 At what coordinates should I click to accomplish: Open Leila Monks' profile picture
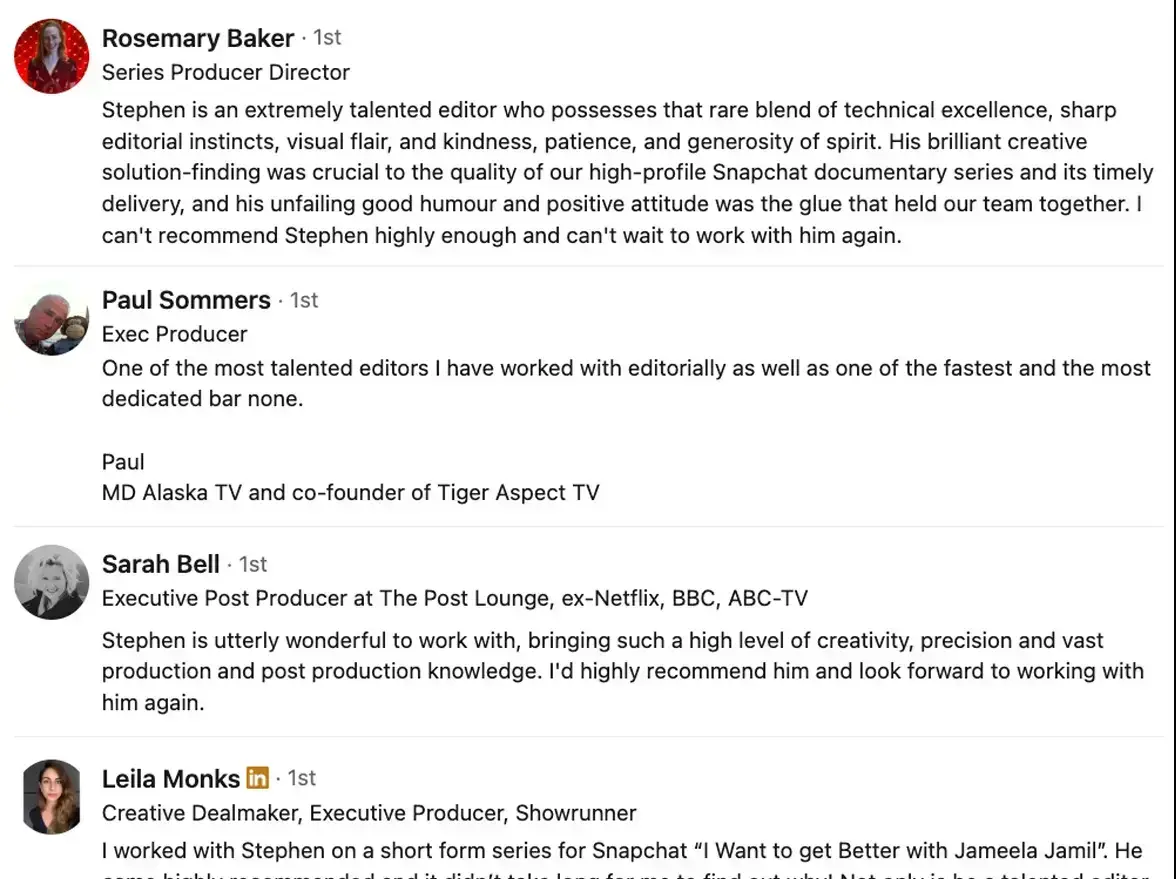click(x=52, y=796)
